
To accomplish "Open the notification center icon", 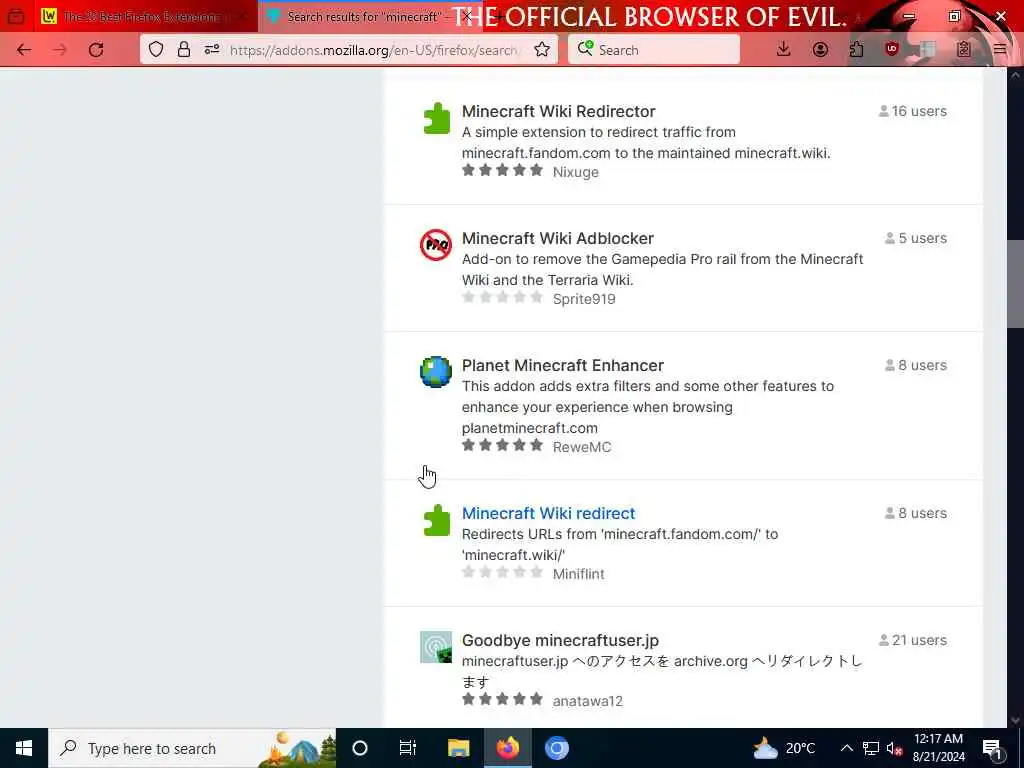I will click(991, 748).
